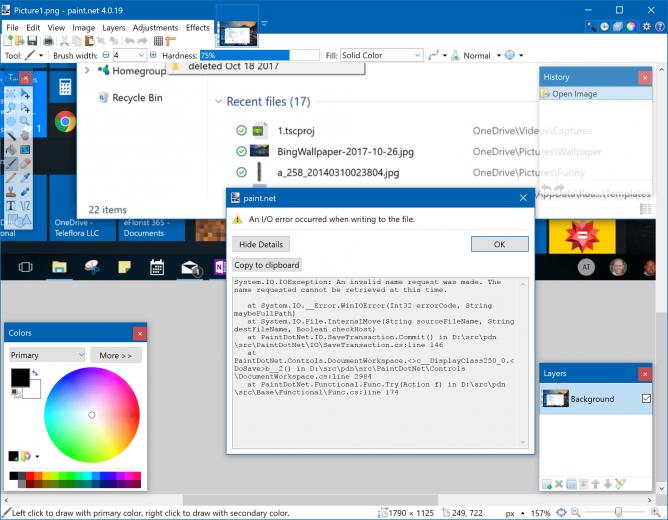The width and height of the screenshot is (668, 520).
Task: Click the black primary color swatch
Action: 20,378
